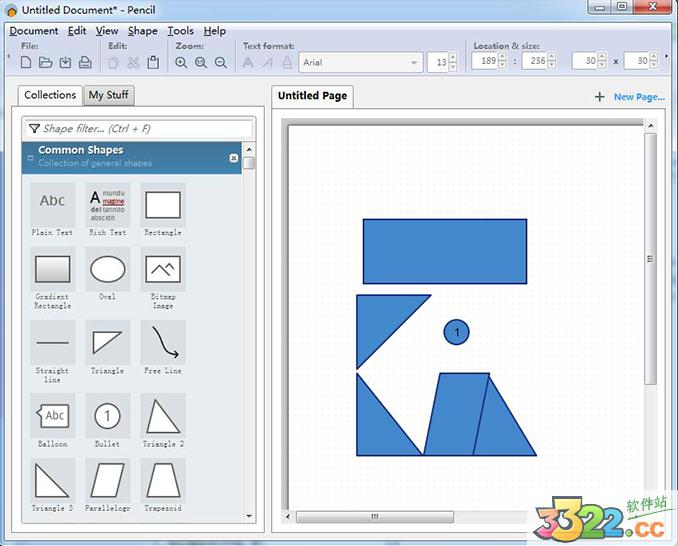This screenshot has width=678, height=546.
Task: Click the New Document icon
Action: pyautogui.click(x=26, y=63)
